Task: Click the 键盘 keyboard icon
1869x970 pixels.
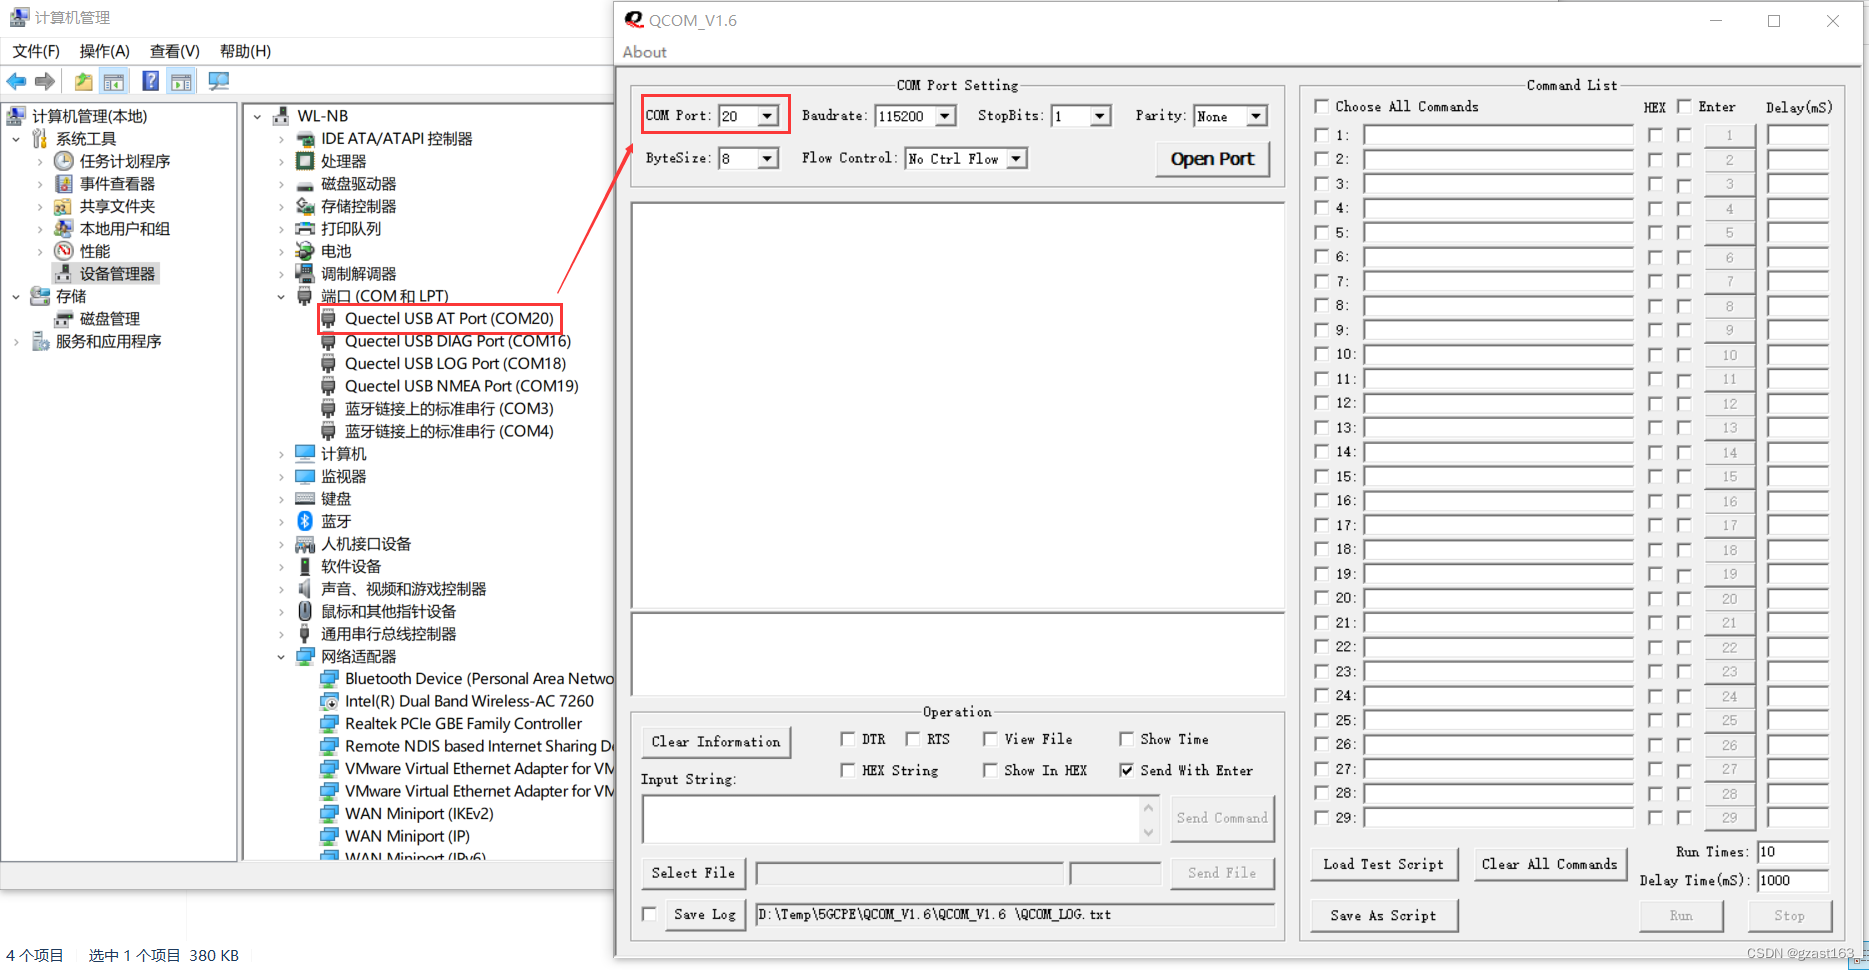Action: coord(305,498)
